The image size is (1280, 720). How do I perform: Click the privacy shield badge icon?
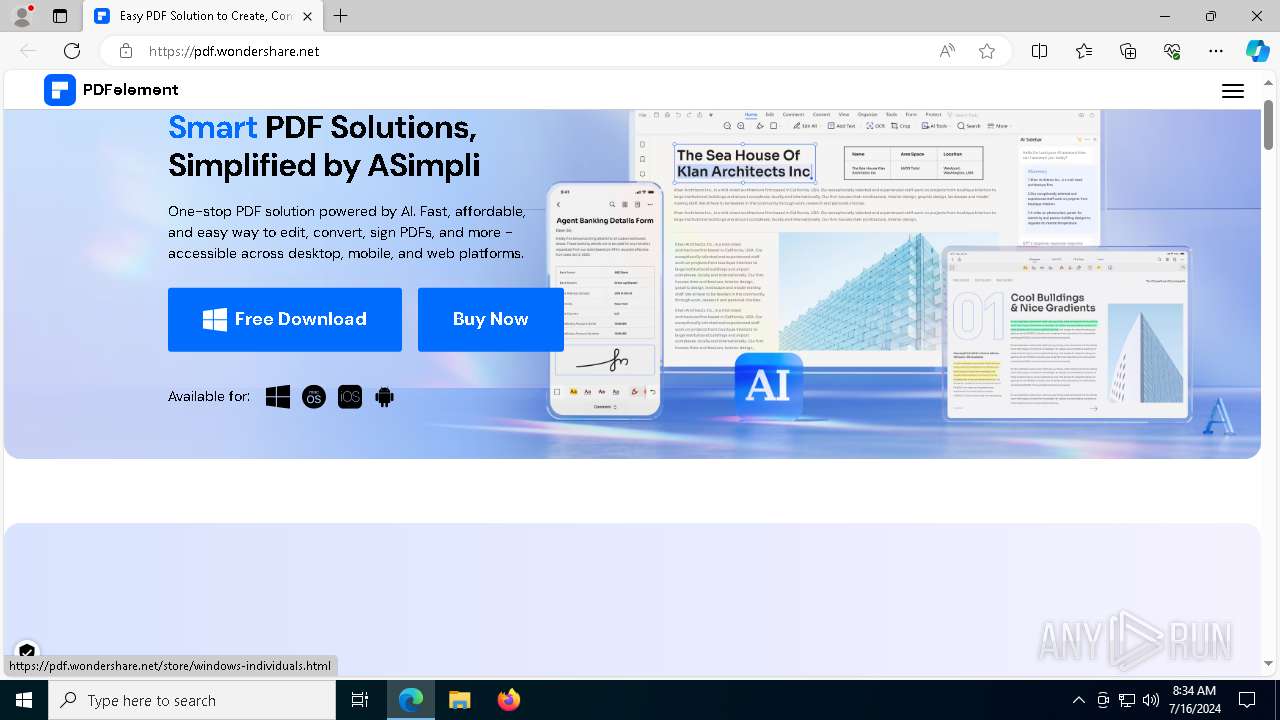pyautogui.click(x=27, y=651)
